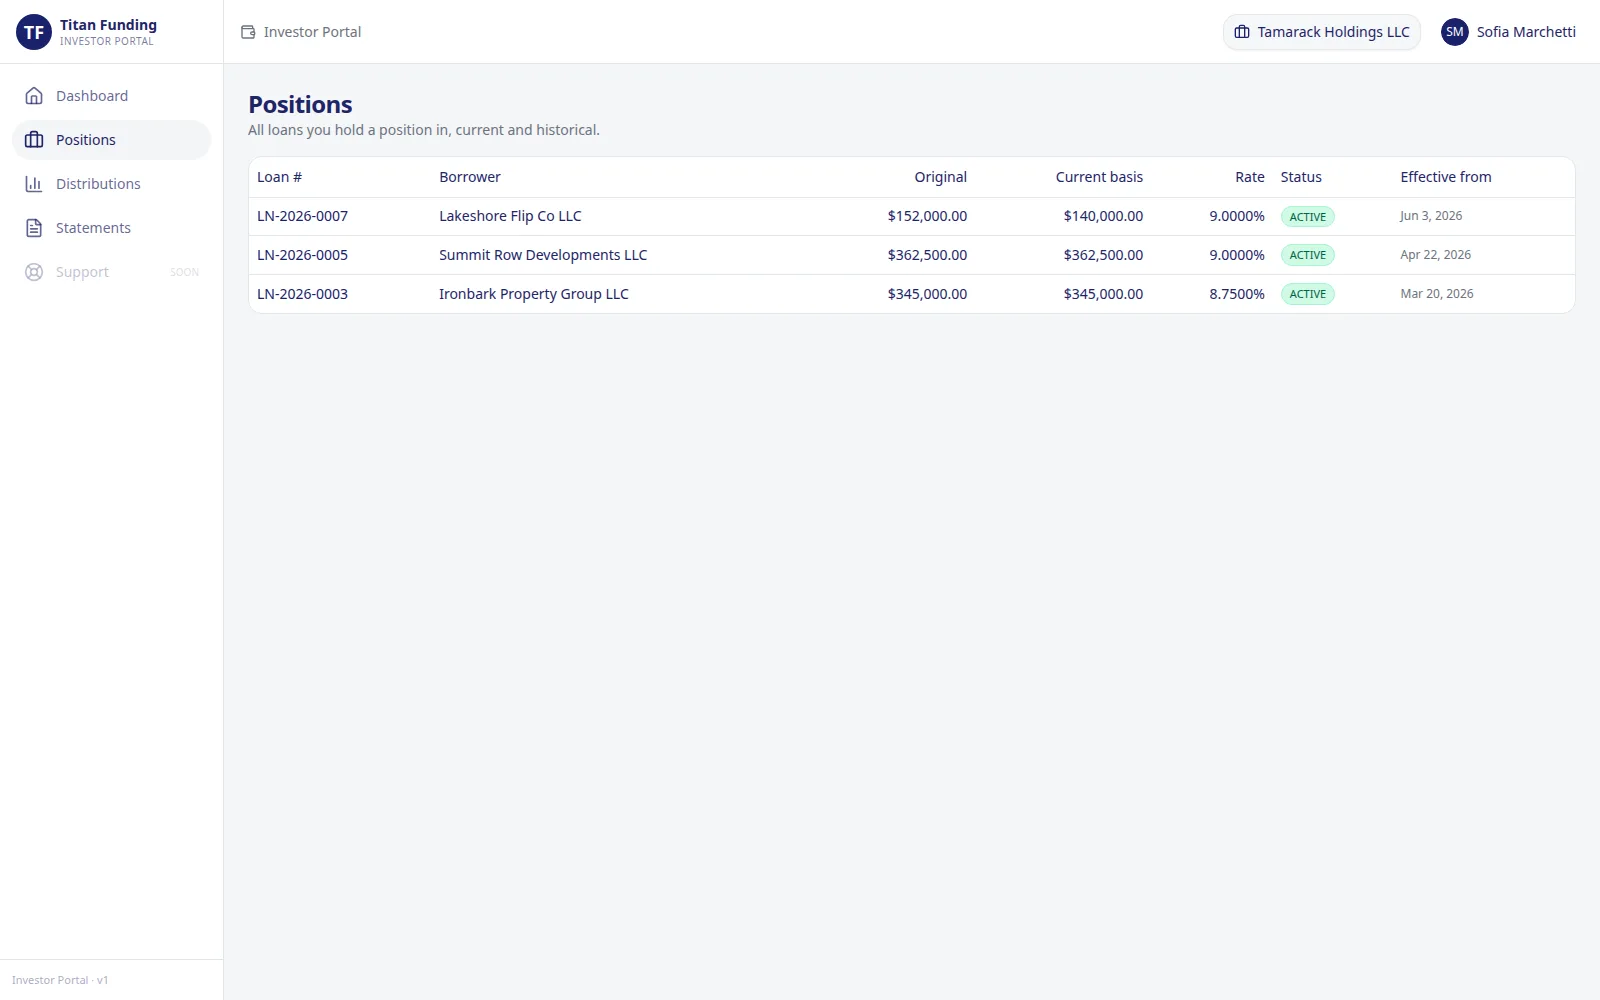The image size is (1600, 1000).
Task: Open the Dashboard home icon
Action: click(34, 96)
